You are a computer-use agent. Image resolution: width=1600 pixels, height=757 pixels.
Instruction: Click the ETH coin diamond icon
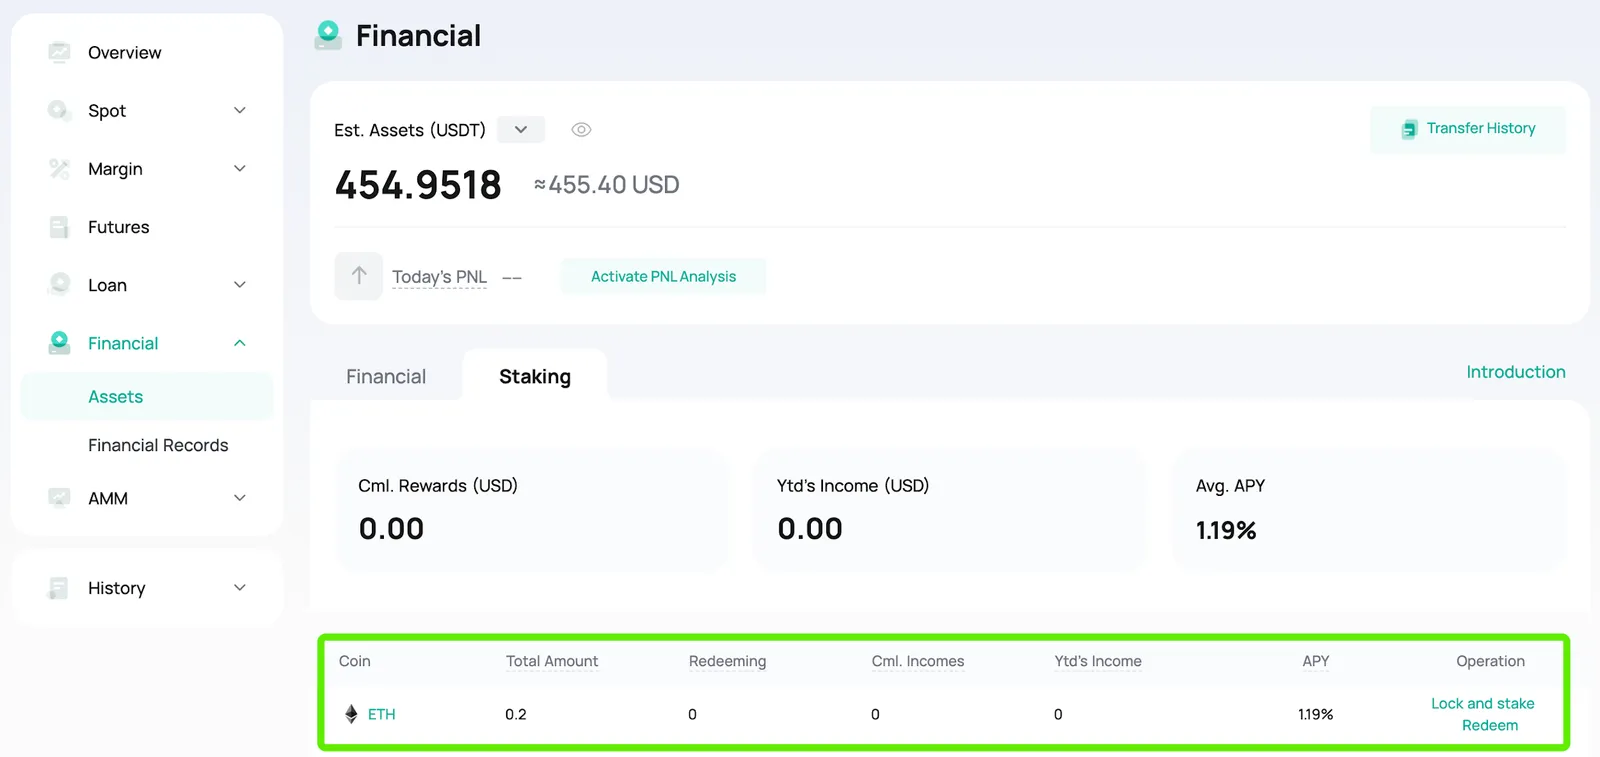click(x=351, y=714)
